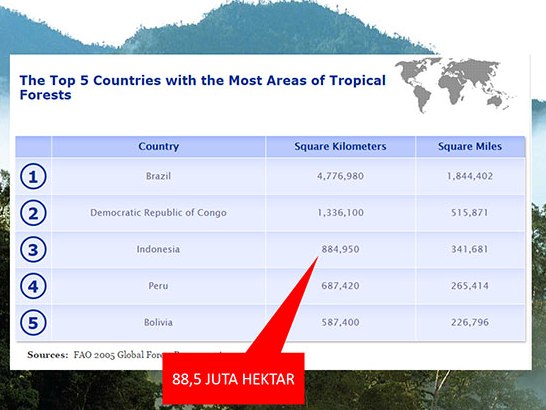Image resolution: width=546 pixels, height=410 pixels.
Task: Click the 1,844,402 square miles value
Action: (x=470, y=176)
